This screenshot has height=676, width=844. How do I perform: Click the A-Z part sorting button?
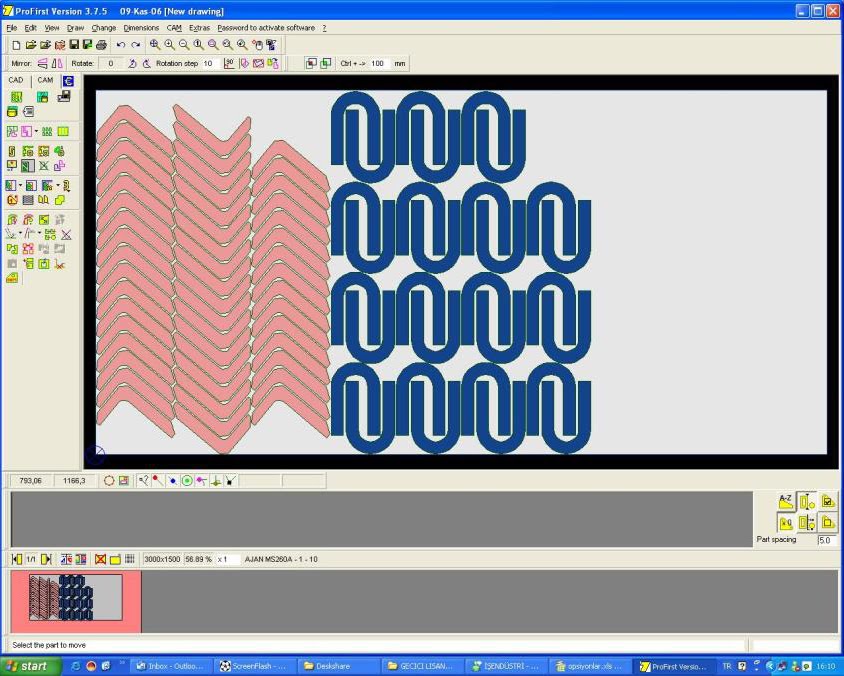[x=785, y=501]
